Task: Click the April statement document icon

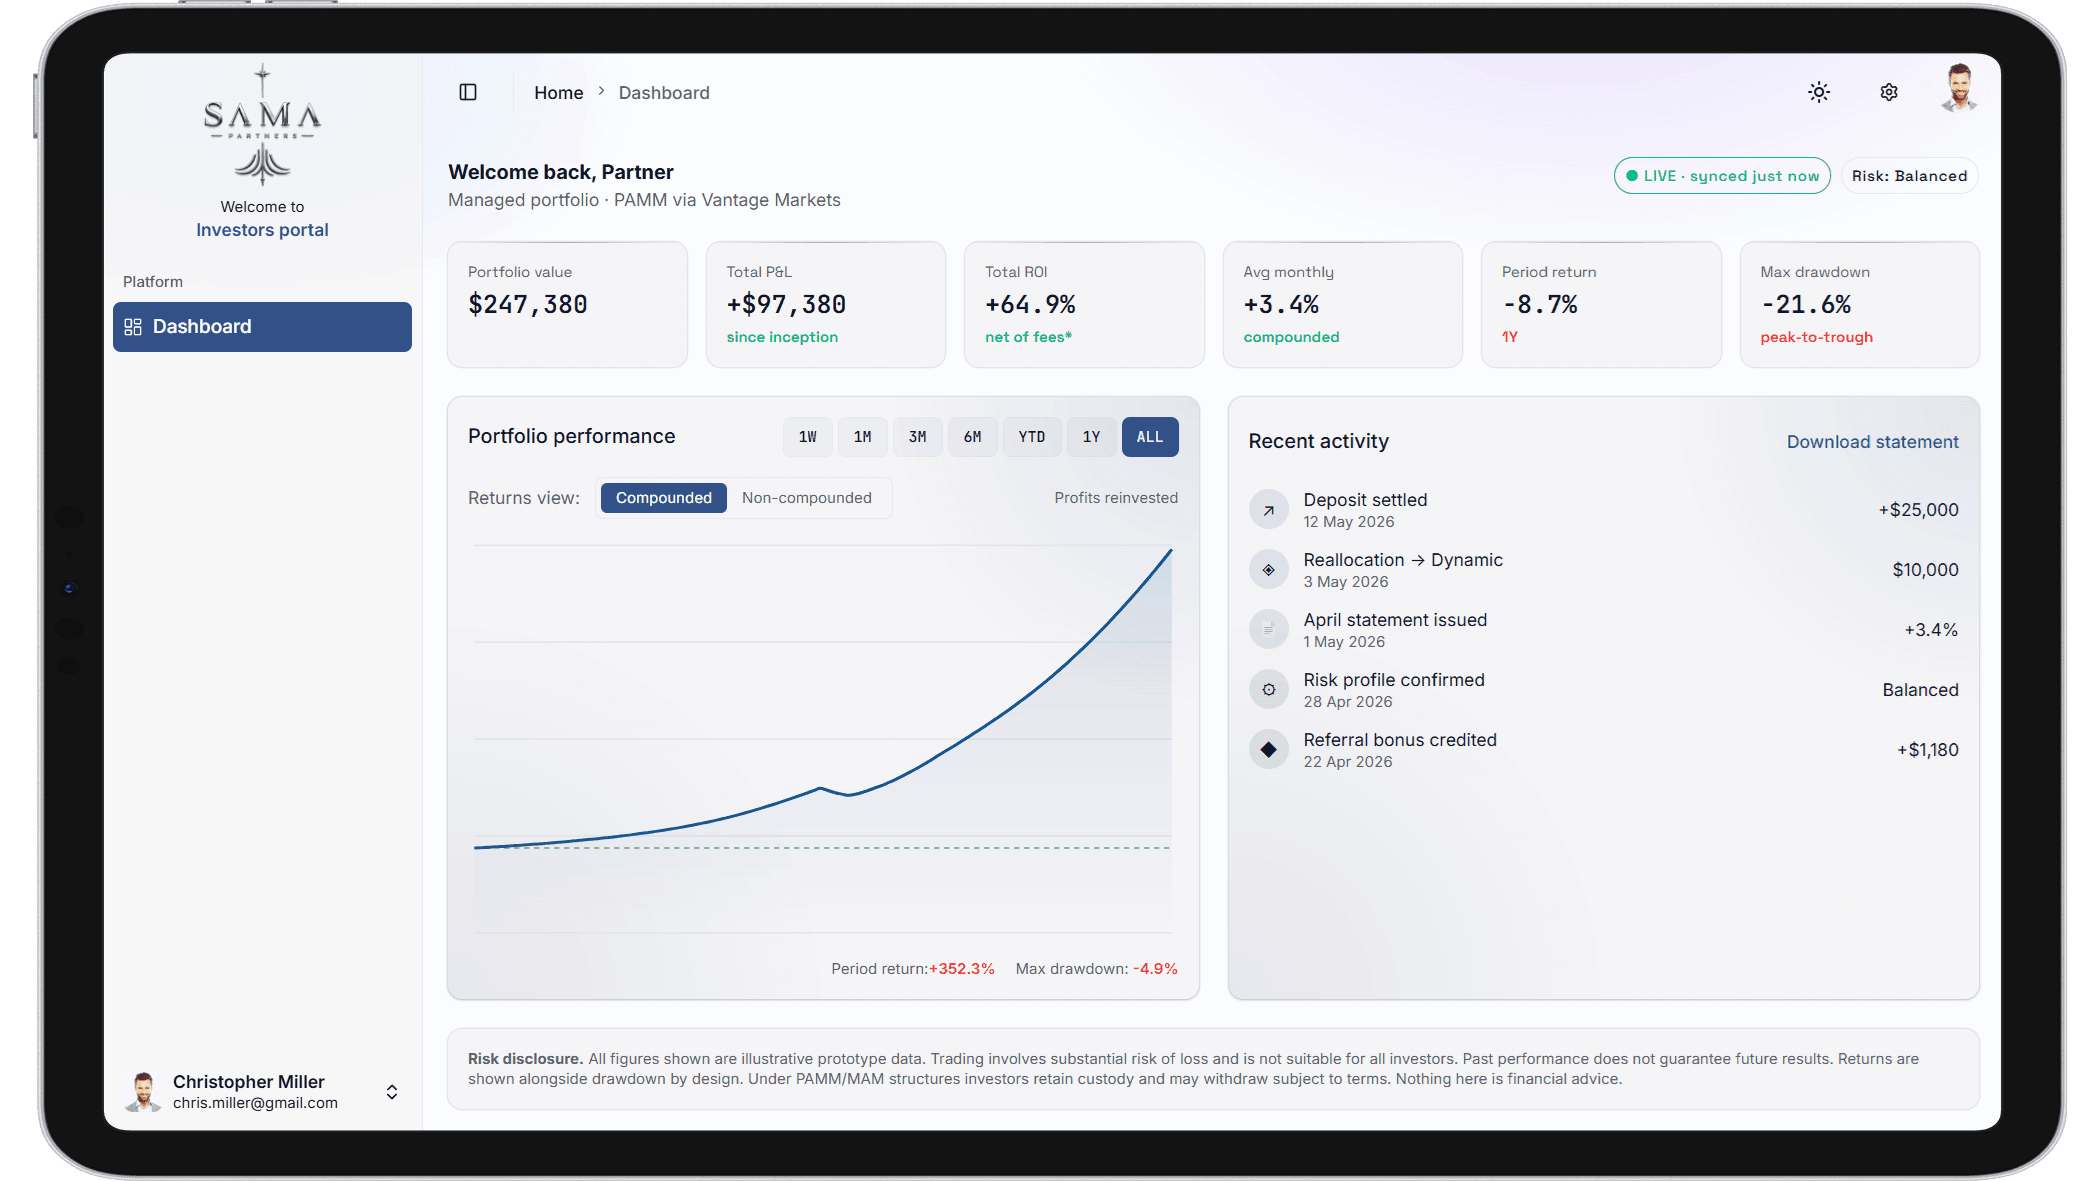Action: tap(1268, 630)
